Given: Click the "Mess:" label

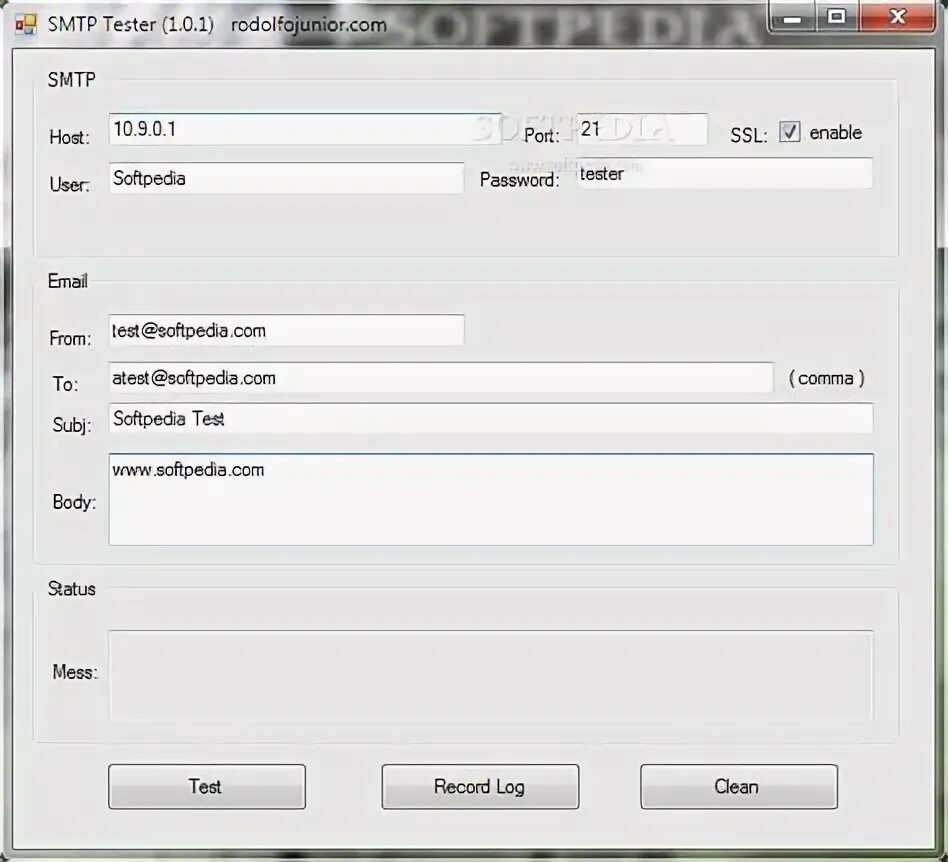Looking at the screenshot, I should [75, 672].
